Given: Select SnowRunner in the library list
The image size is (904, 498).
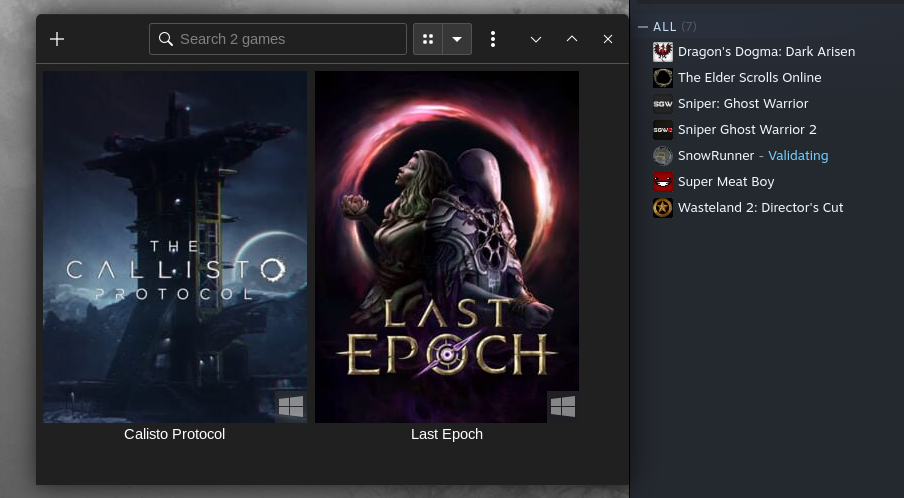Looking at the screenshot, I should tap(715, 156).
